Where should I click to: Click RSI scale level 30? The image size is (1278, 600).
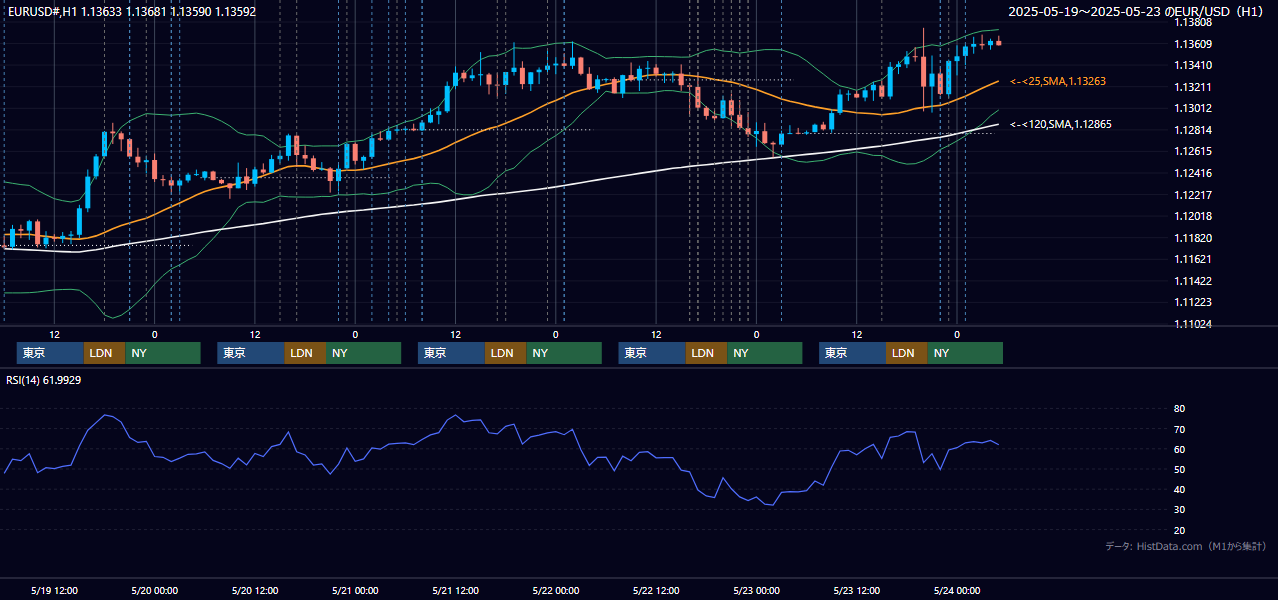point(1179,510)
